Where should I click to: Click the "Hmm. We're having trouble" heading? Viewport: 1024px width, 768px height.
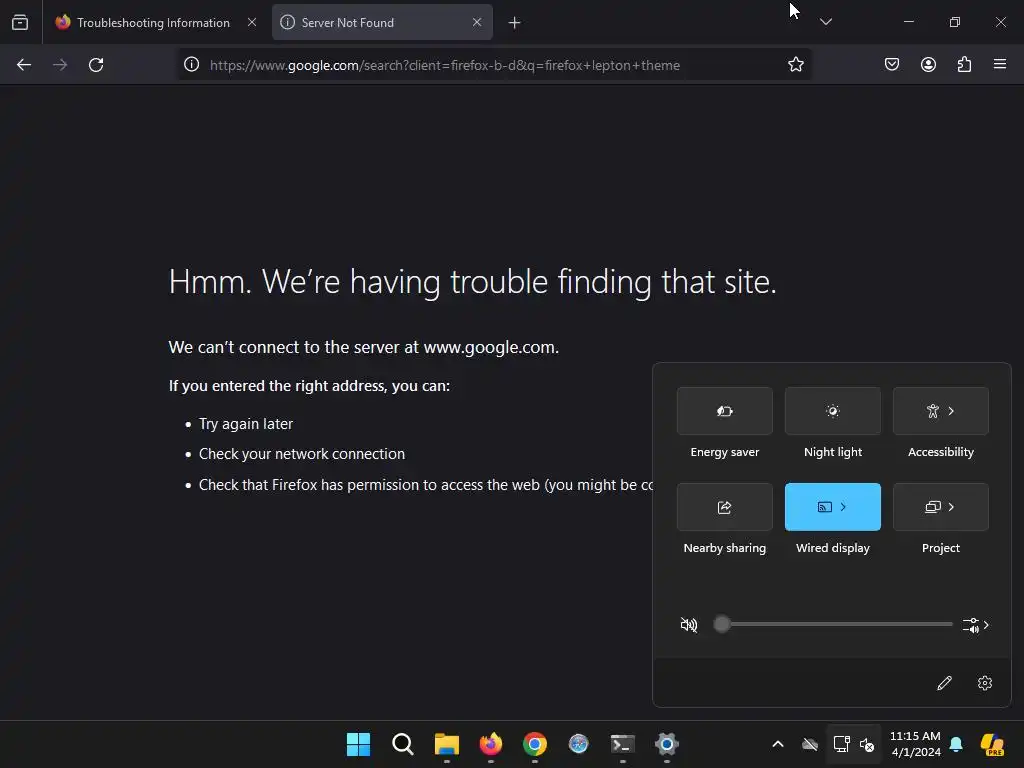[473, 281]
